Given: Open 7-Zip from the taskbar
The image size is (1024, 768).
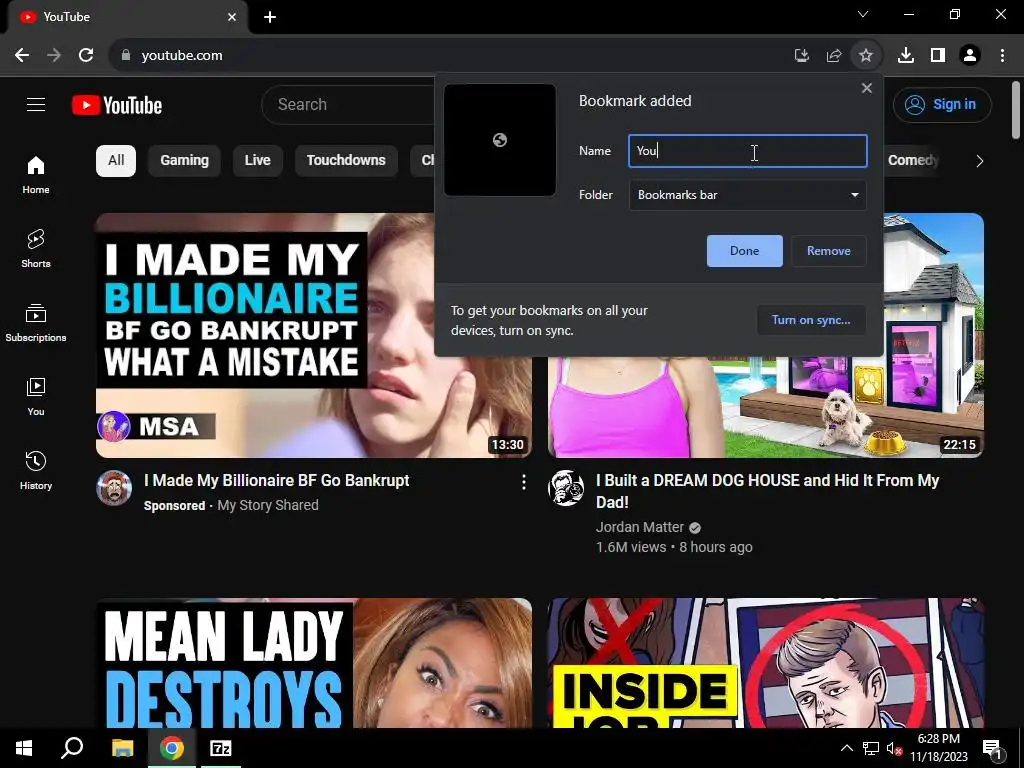Looking at the screenshot, I should tap(220, 748).
